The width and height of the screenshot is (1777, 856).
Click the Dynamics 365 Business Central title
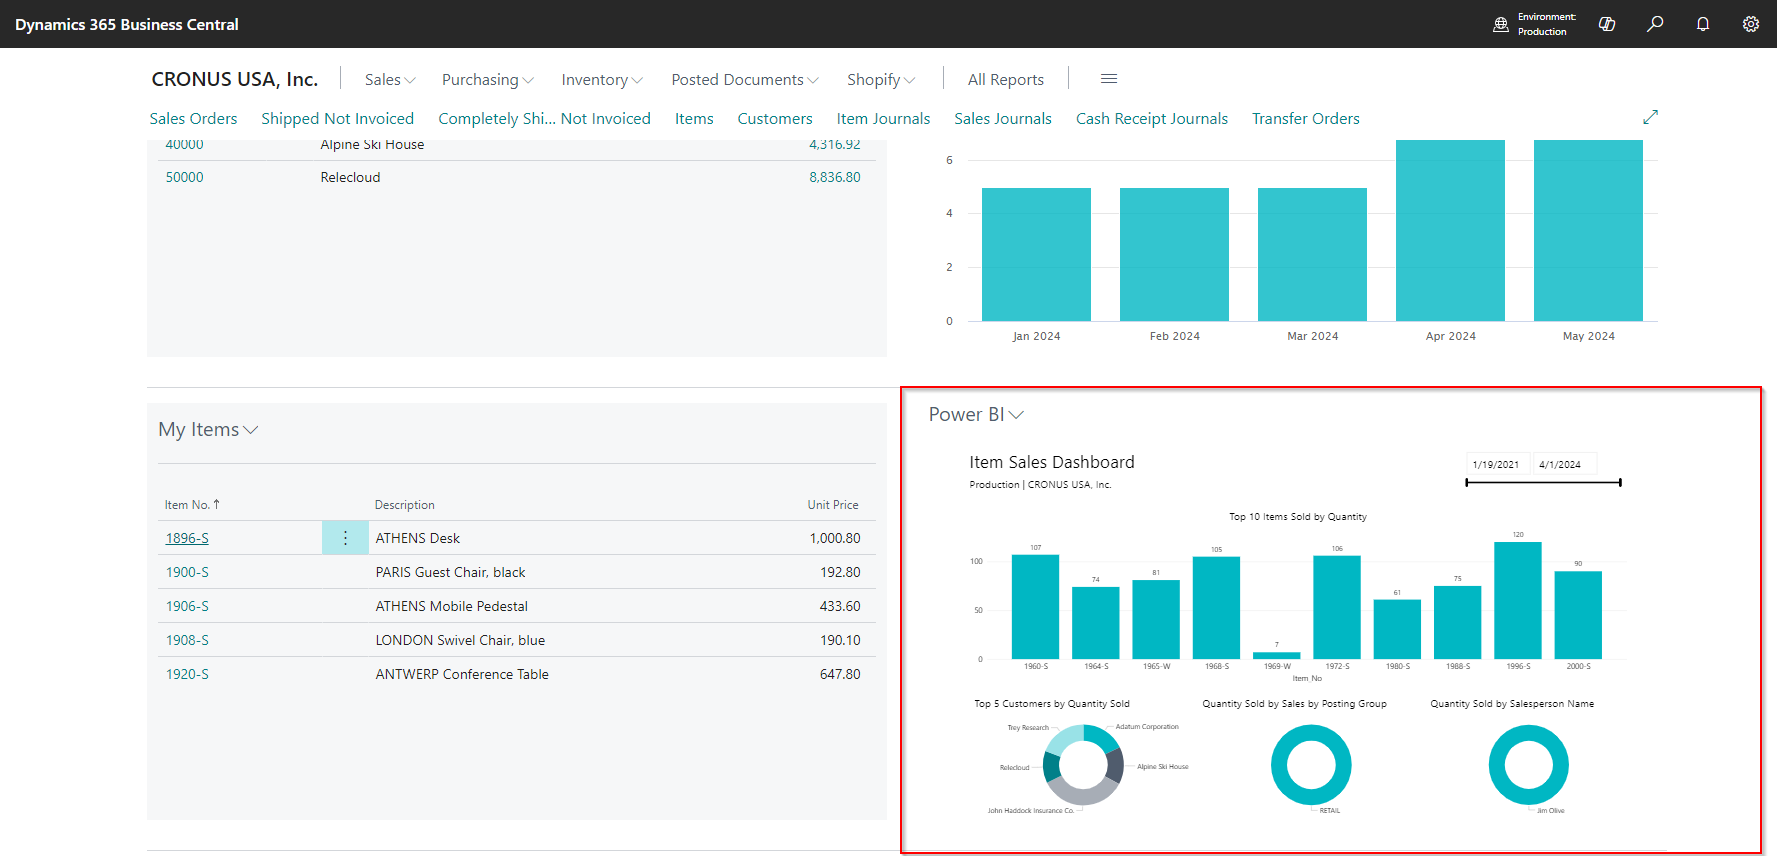pyautogui.click(x=127, y=24)
